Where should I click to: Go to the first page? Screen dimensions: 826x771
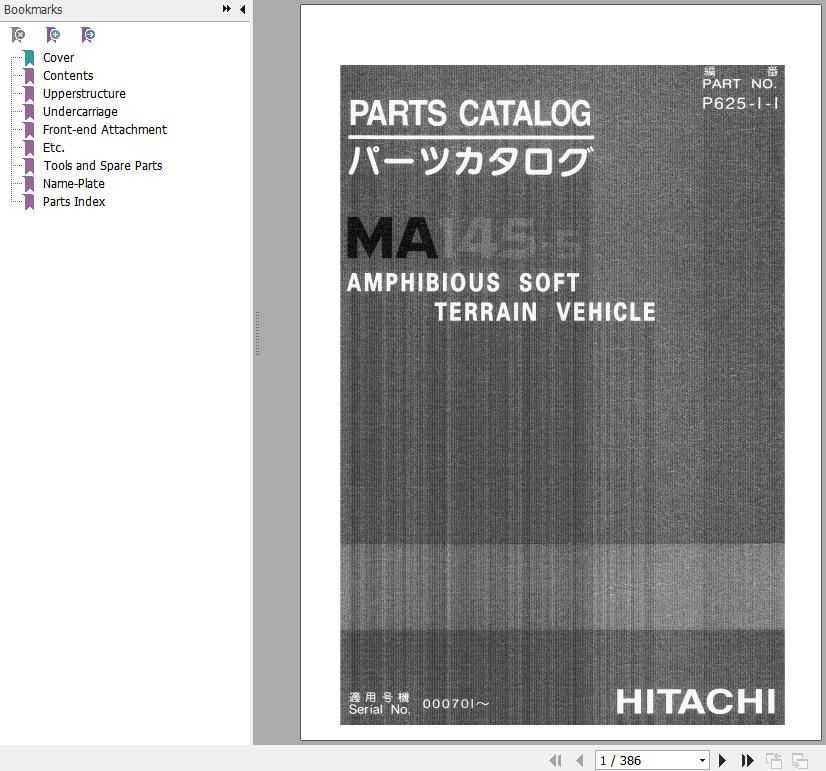pyautogui.click(x=555, y=760)
